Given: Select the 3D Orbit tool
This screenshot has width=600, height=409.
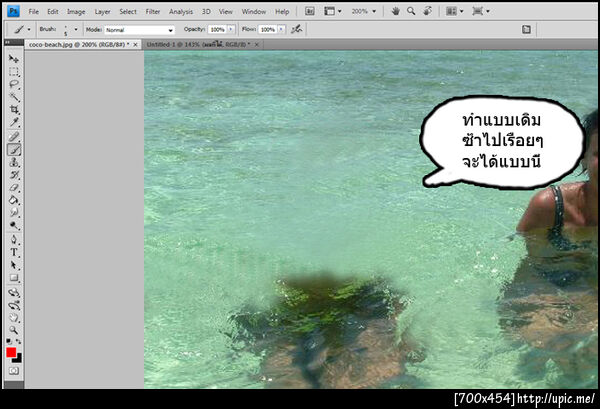Looking at the screenshot, I should pos(14,306).
